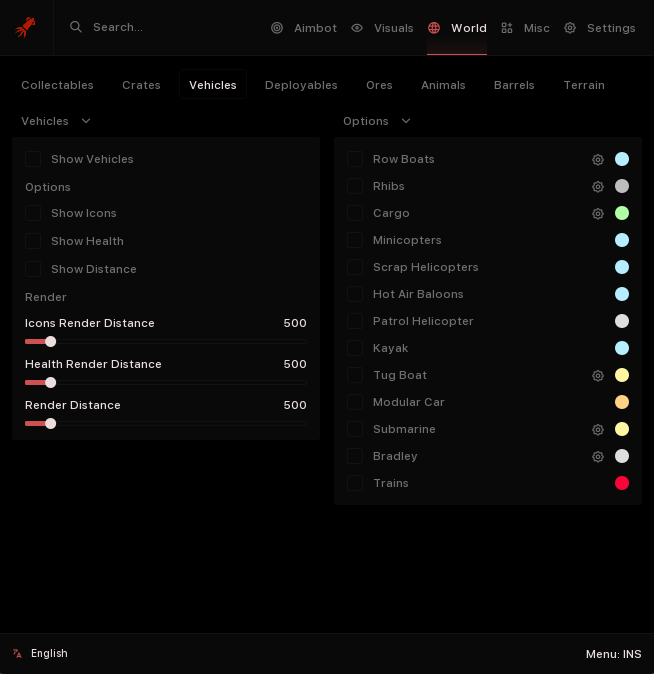Change language from English
Viewport: 654px width, 674px height.
tap(49, 653)
